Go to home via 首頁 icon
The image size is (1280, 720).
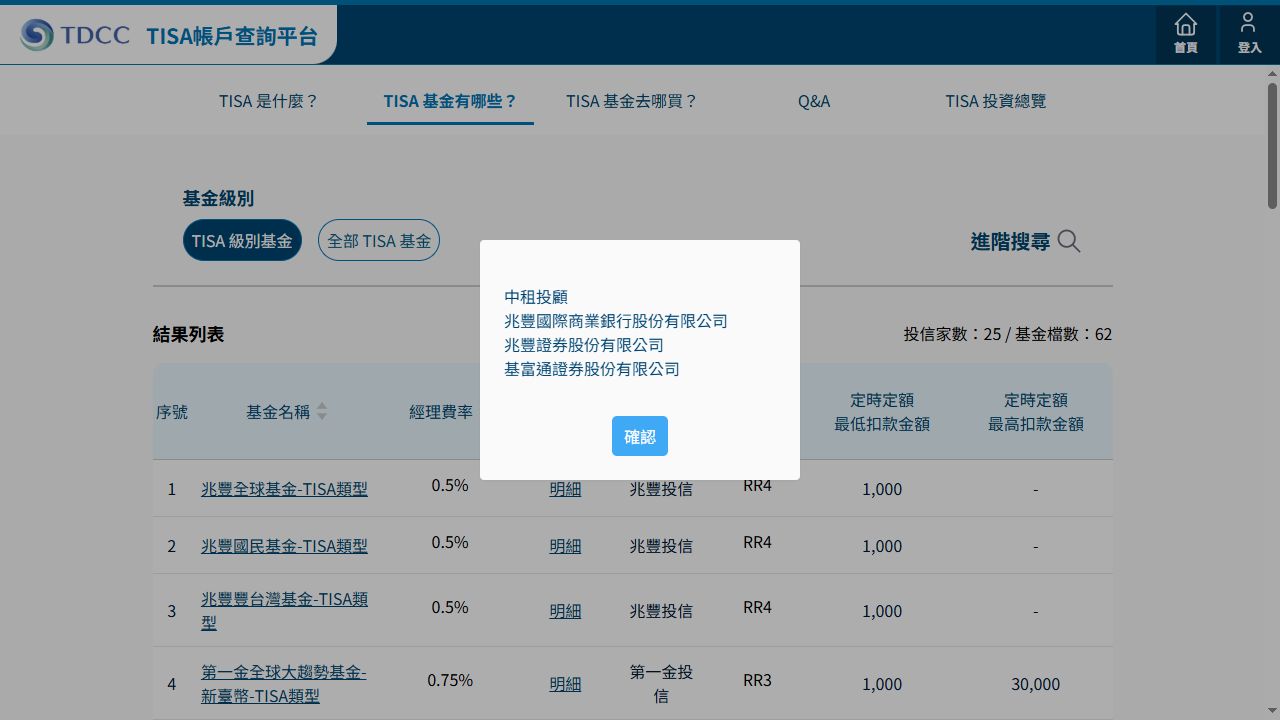(1185, 34)
